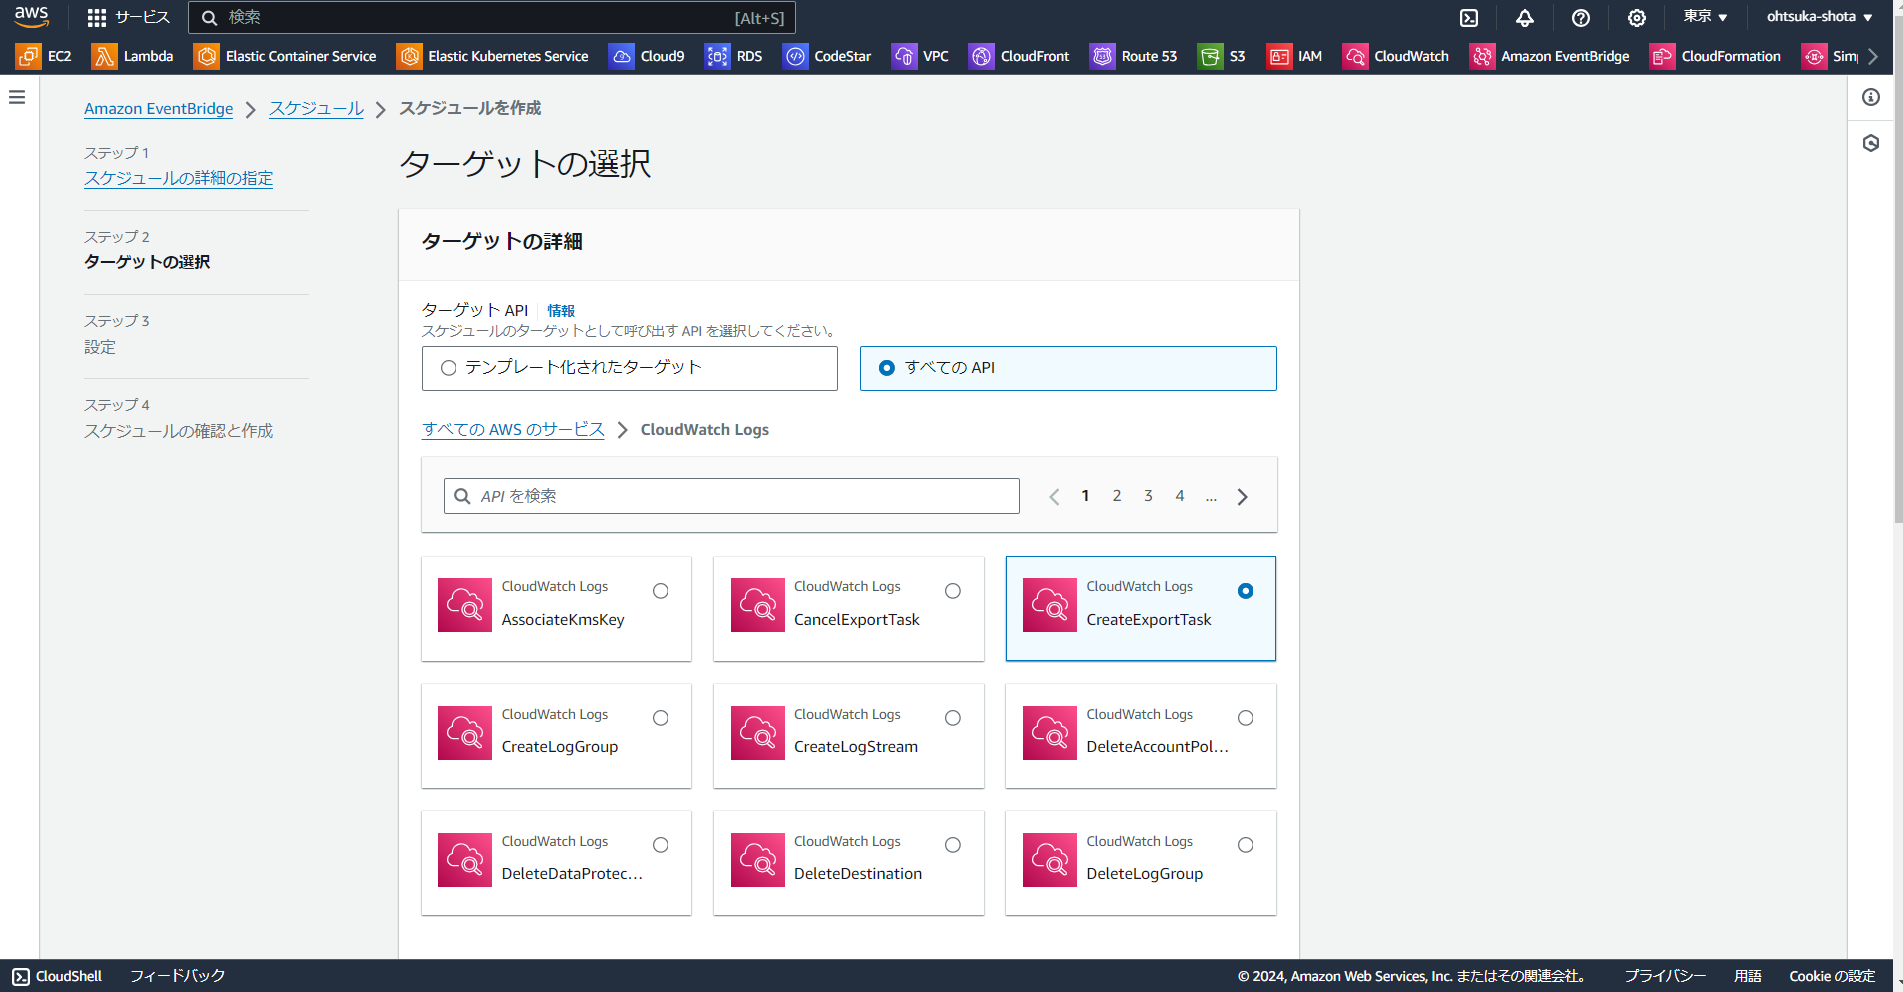Open Elastic Kubernetes Service shortcut
The height and width of the screenshot is (992, 1903).
[493, 57]
